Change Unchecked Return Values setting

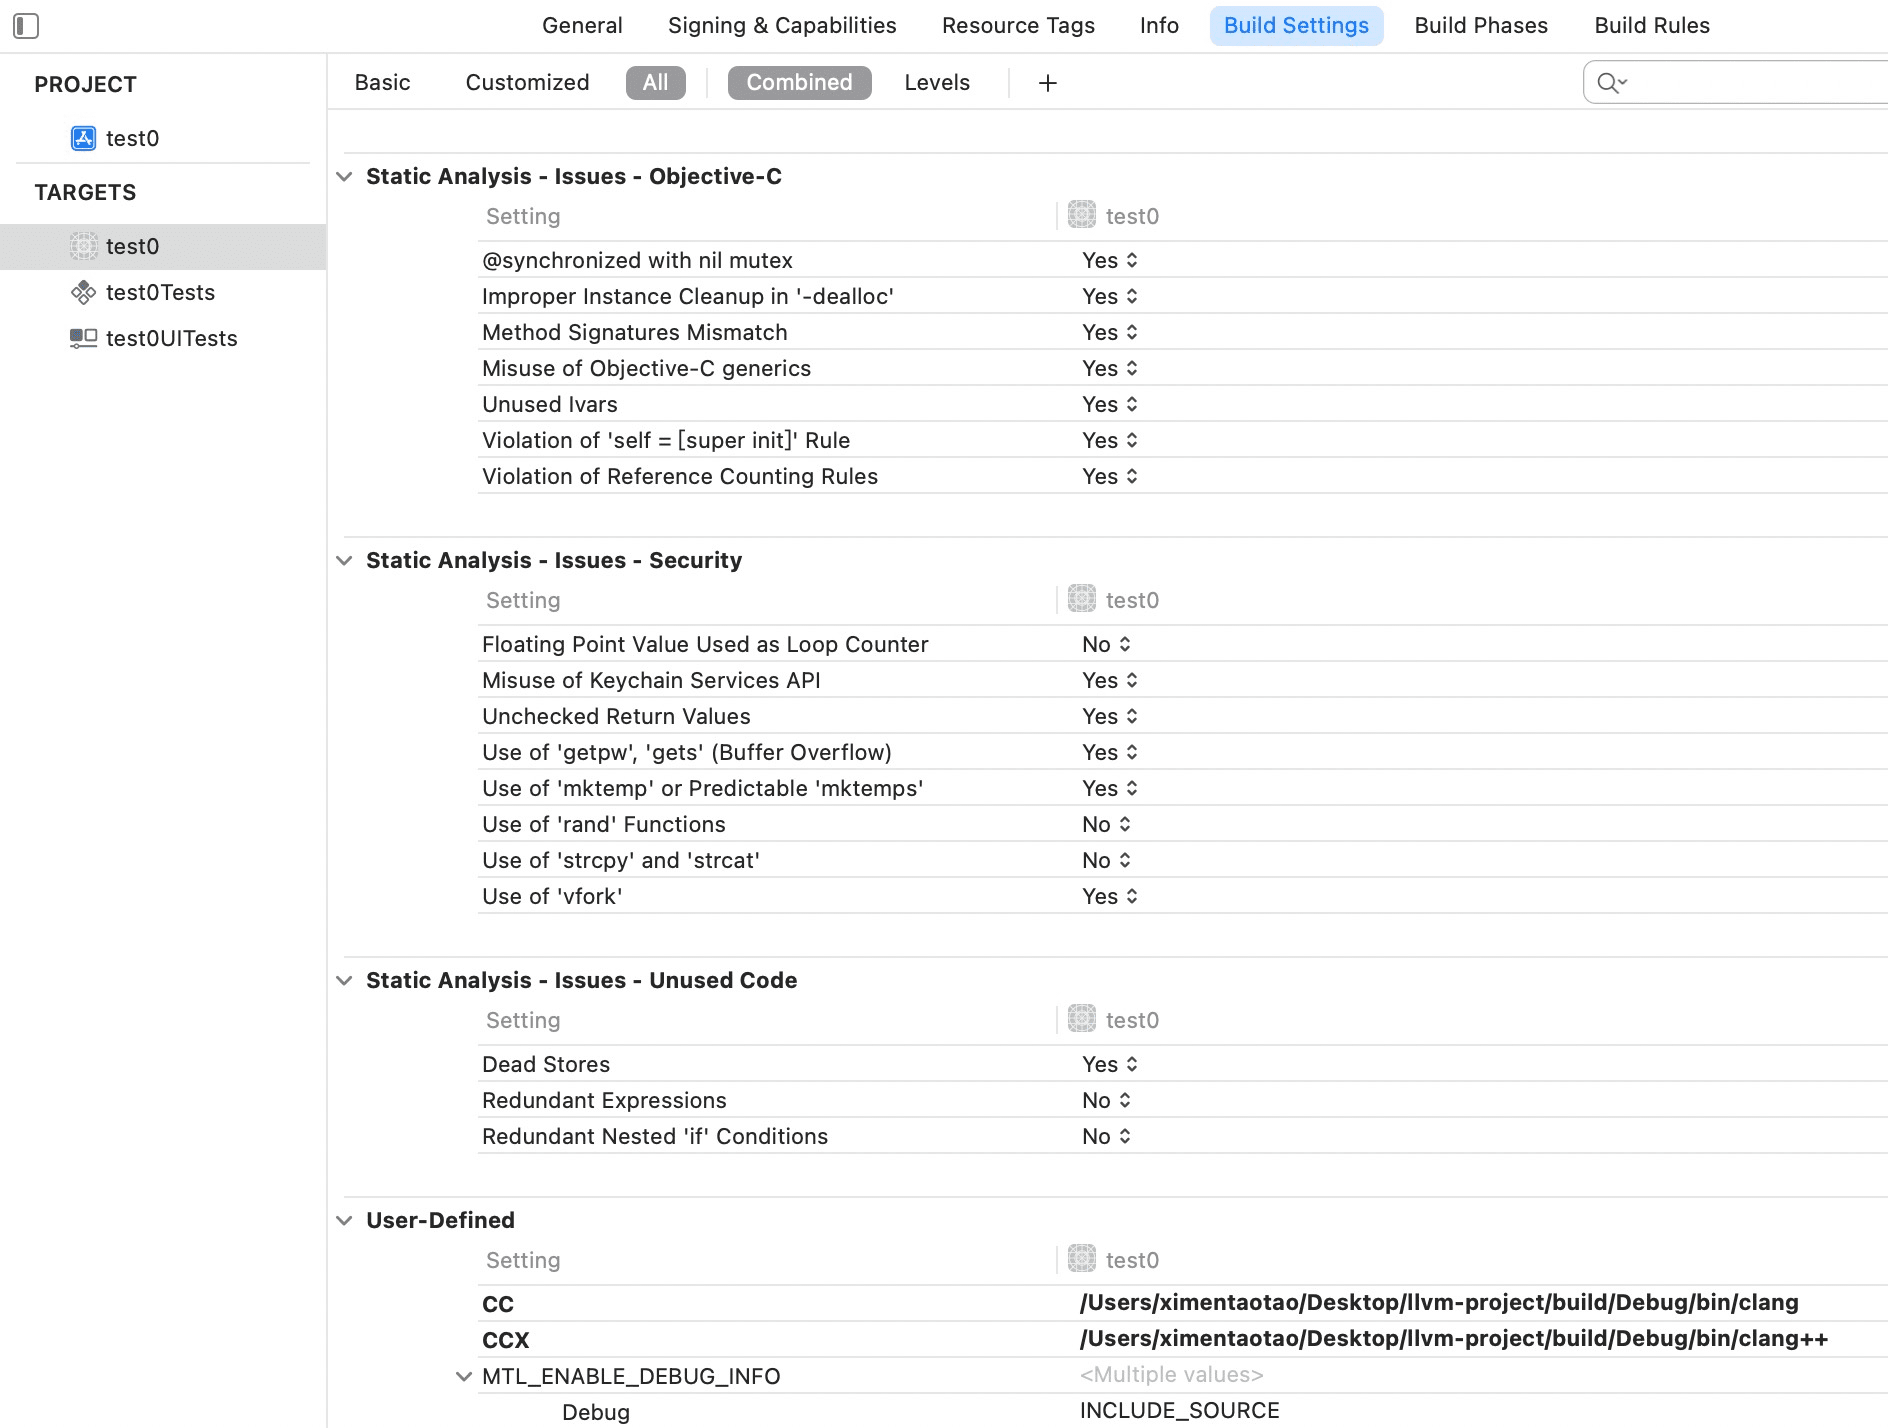click(x=1110, y=716)
